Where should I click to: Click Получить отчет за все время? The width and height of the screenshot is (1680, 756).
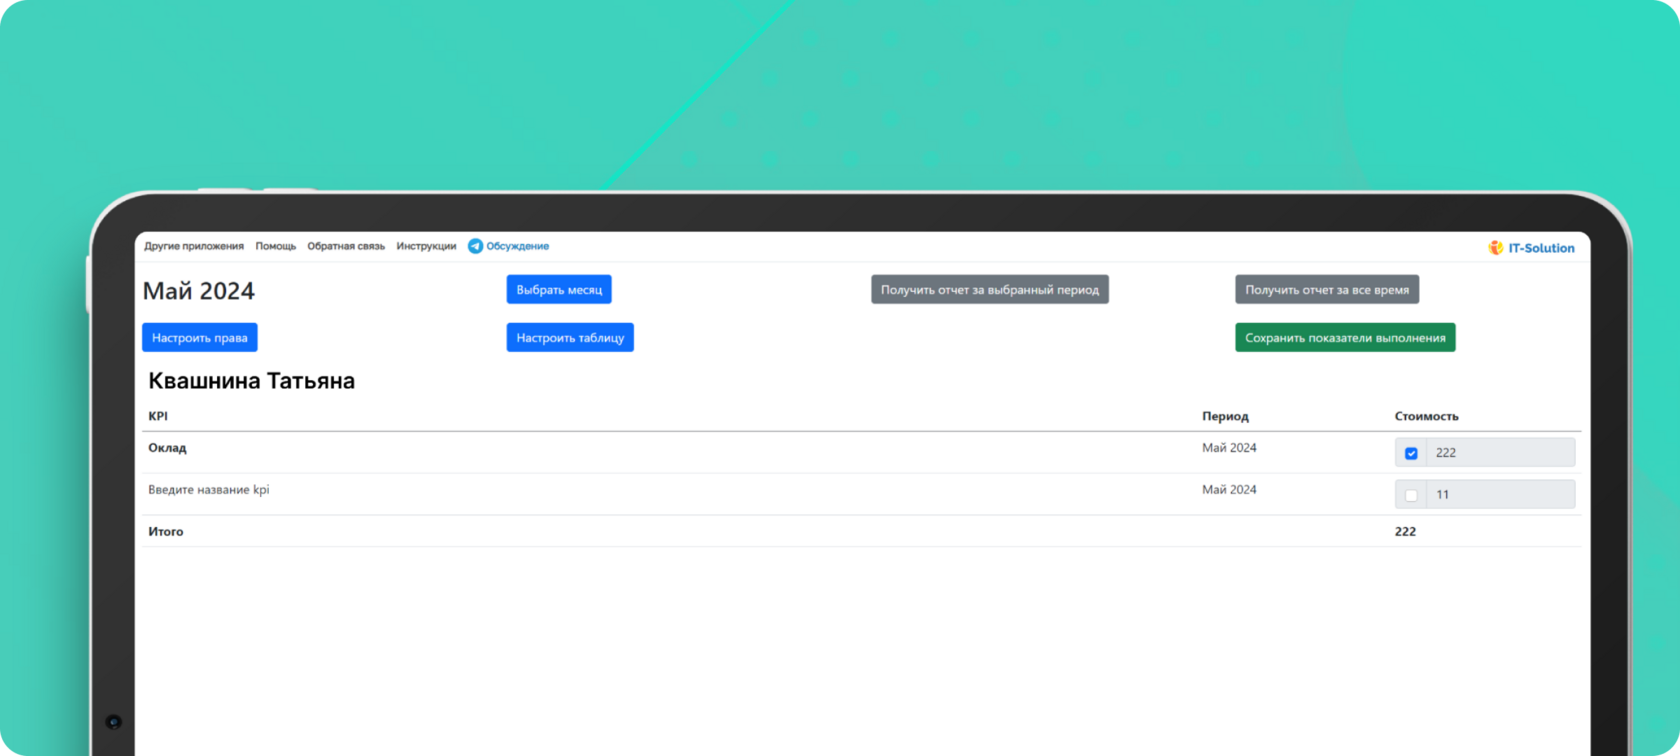pyautogui.click(x=1327, y=290)
